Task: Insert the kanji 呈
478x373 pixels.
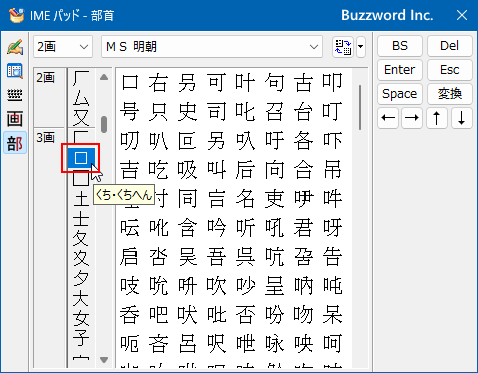Action: click(x=274, y=286)
